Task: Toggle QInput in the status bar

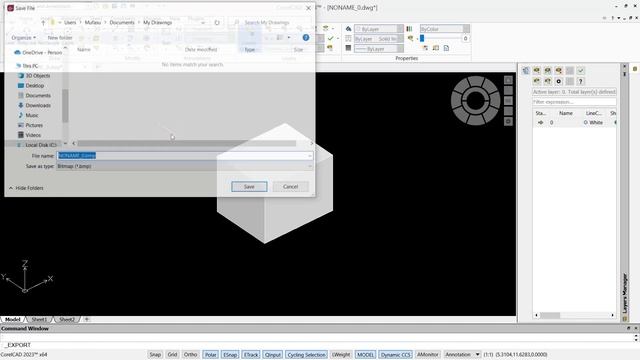Action: 273,355
